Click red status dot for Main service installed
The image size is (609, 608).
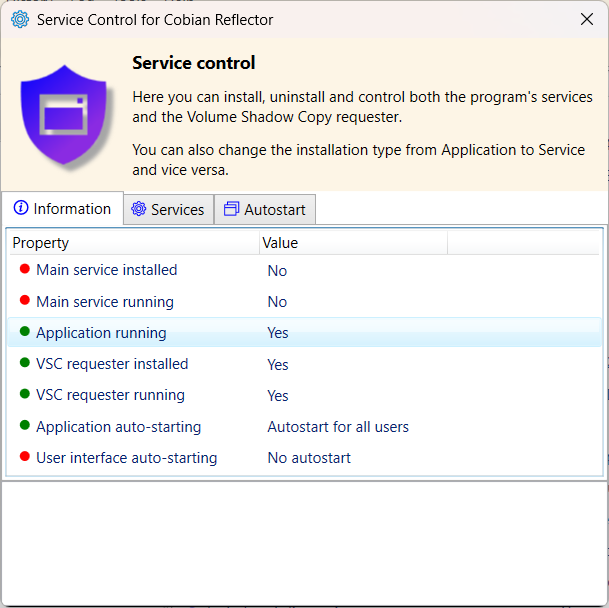(25, 270)
